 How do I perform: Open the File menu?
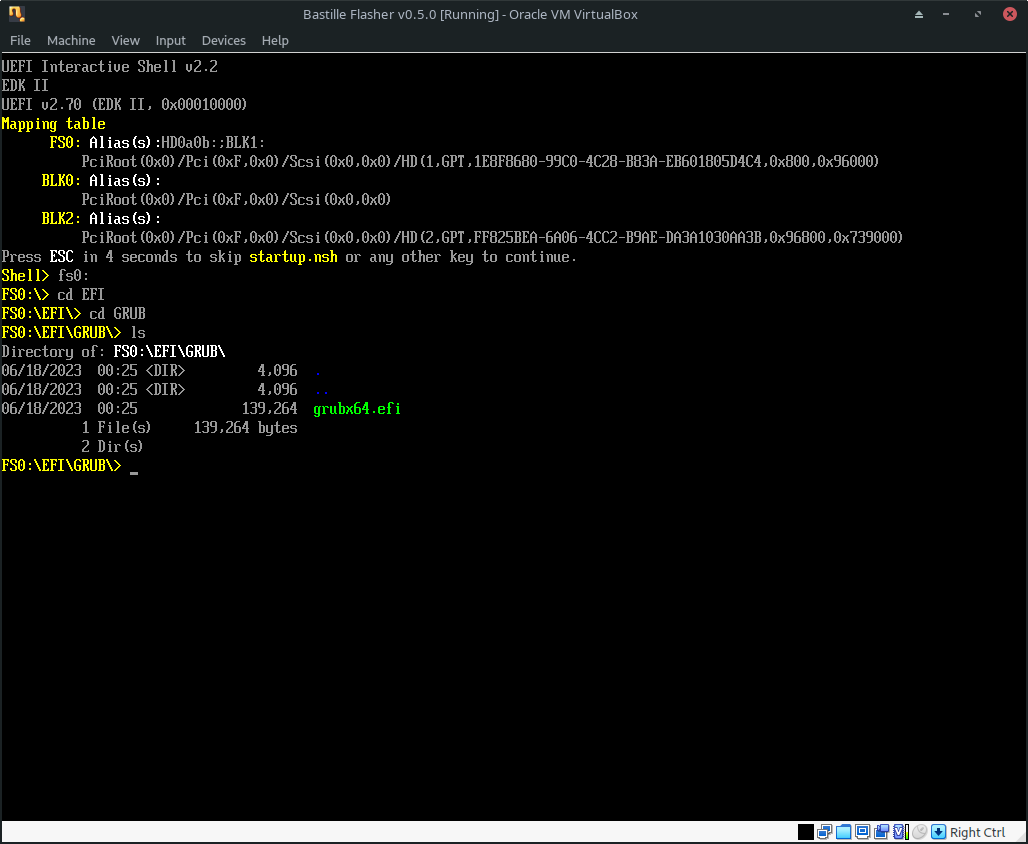pyautogui.click(x=20, y=41)
